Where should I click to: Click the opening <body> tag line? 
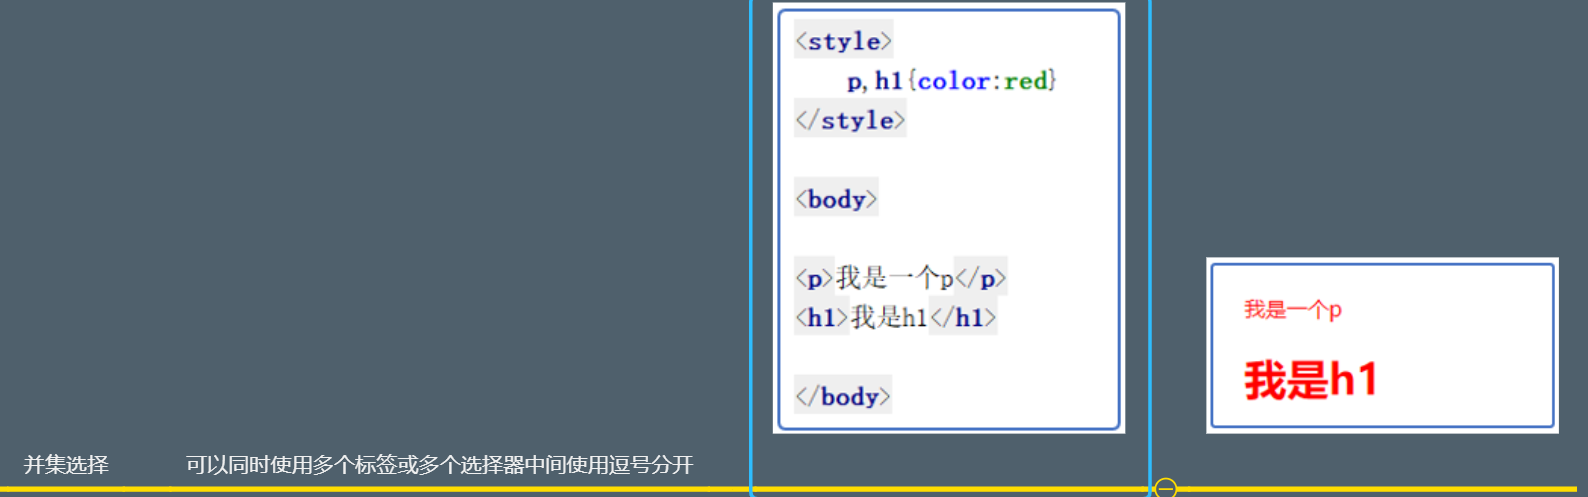836,199
